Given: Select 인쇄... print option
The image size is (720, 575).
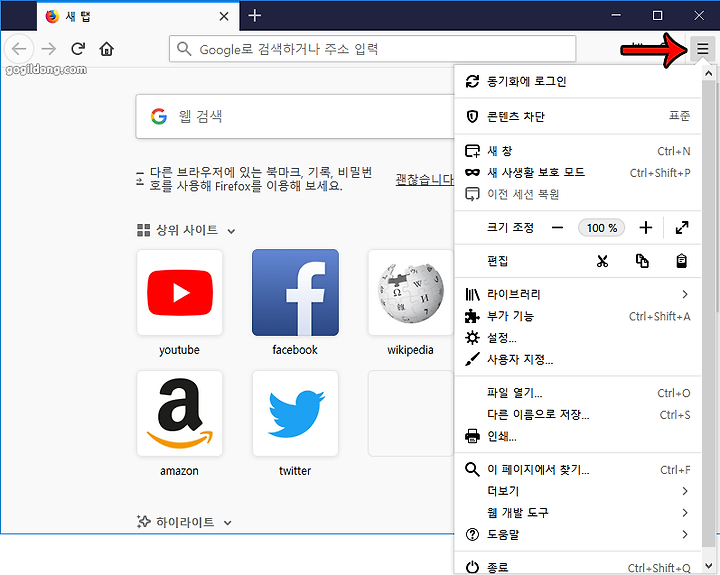Looking at the screenshot, I should click(578, 436).
